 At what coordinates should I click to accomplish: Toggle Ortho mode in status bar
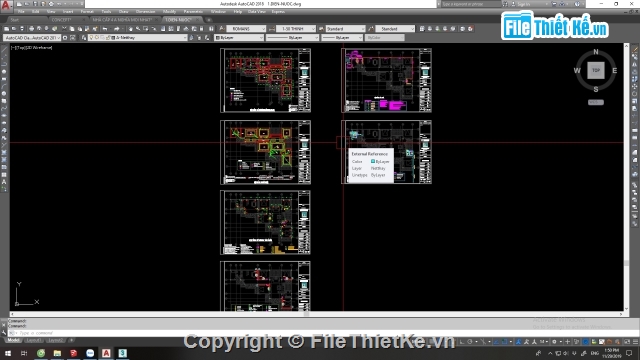tap(462, 342)
